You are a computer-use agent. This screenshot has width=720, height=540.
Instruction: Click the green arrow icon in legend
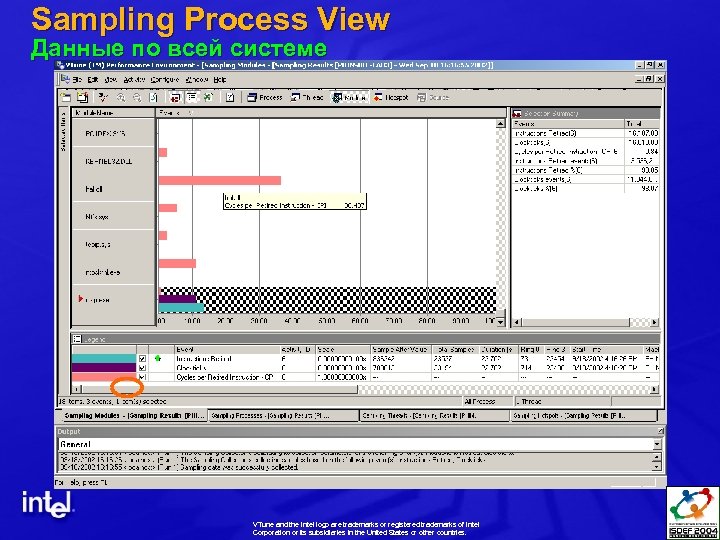point(158,359)
